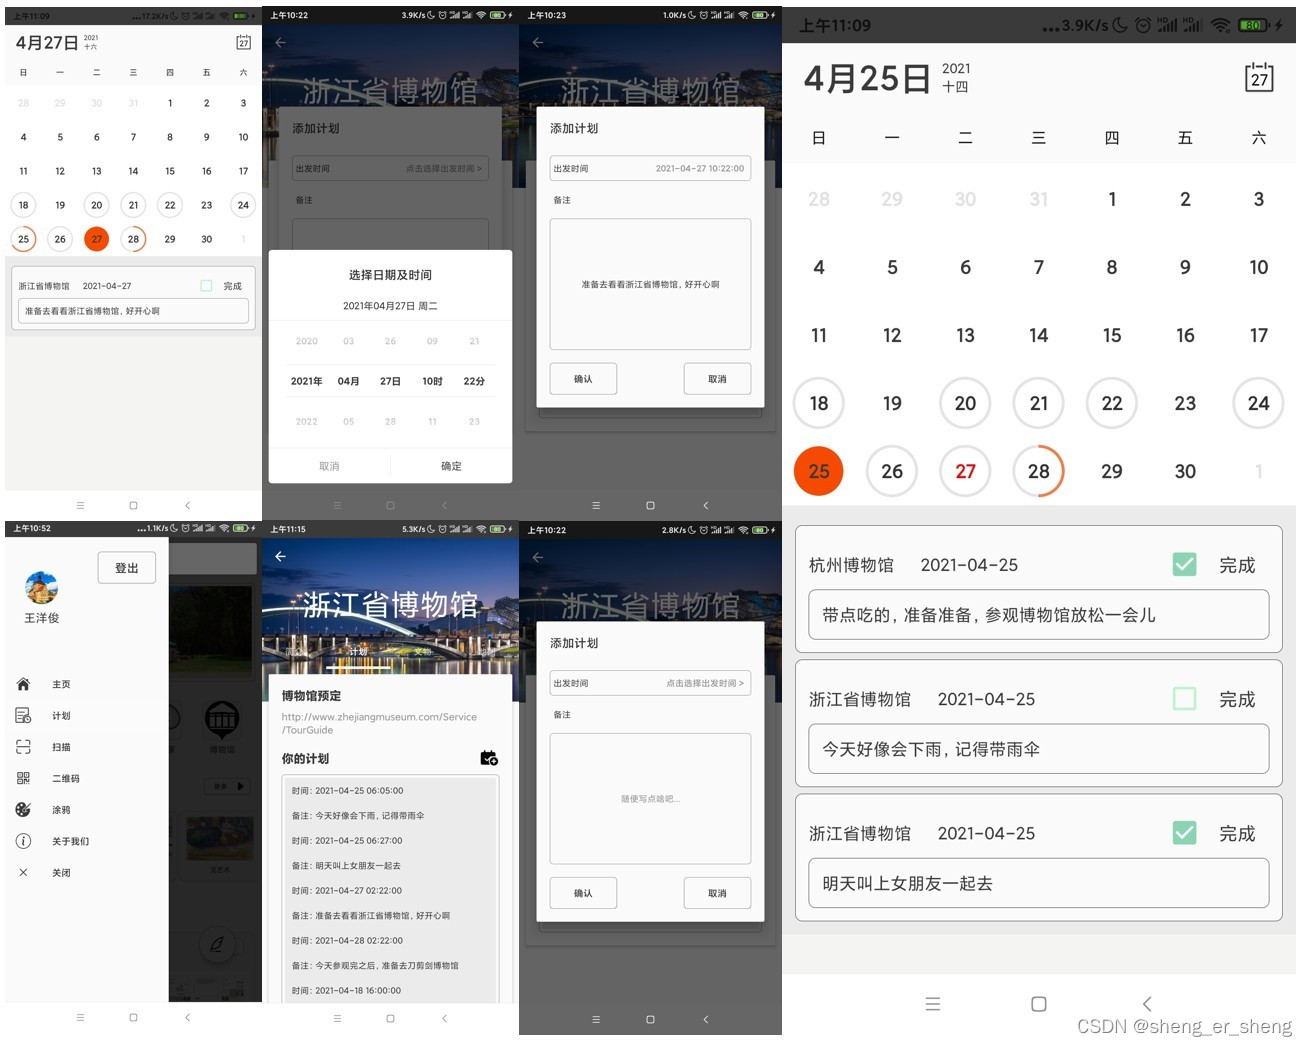
Task: Tap dialog notes box containing 准备去看看浙江省博物馆
Action: pyautogui.click(x=650, y=284)
